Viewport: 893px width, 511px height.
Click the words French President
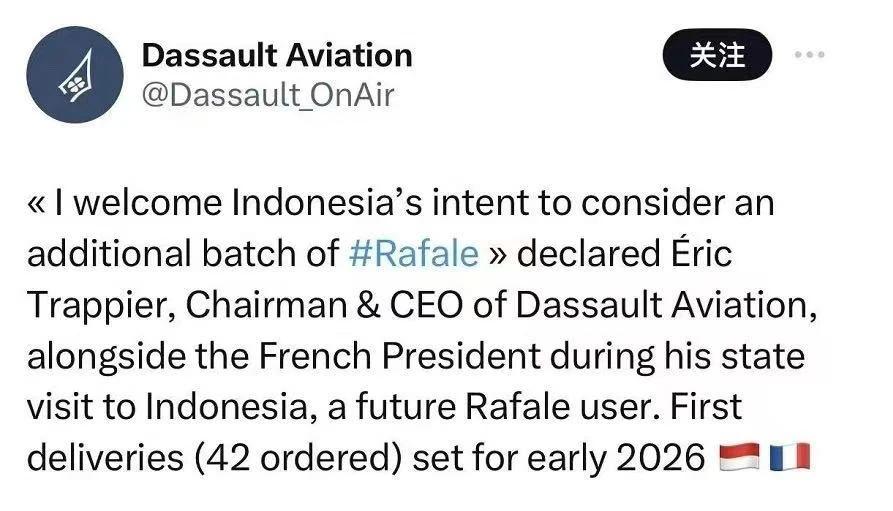point(399,356)
